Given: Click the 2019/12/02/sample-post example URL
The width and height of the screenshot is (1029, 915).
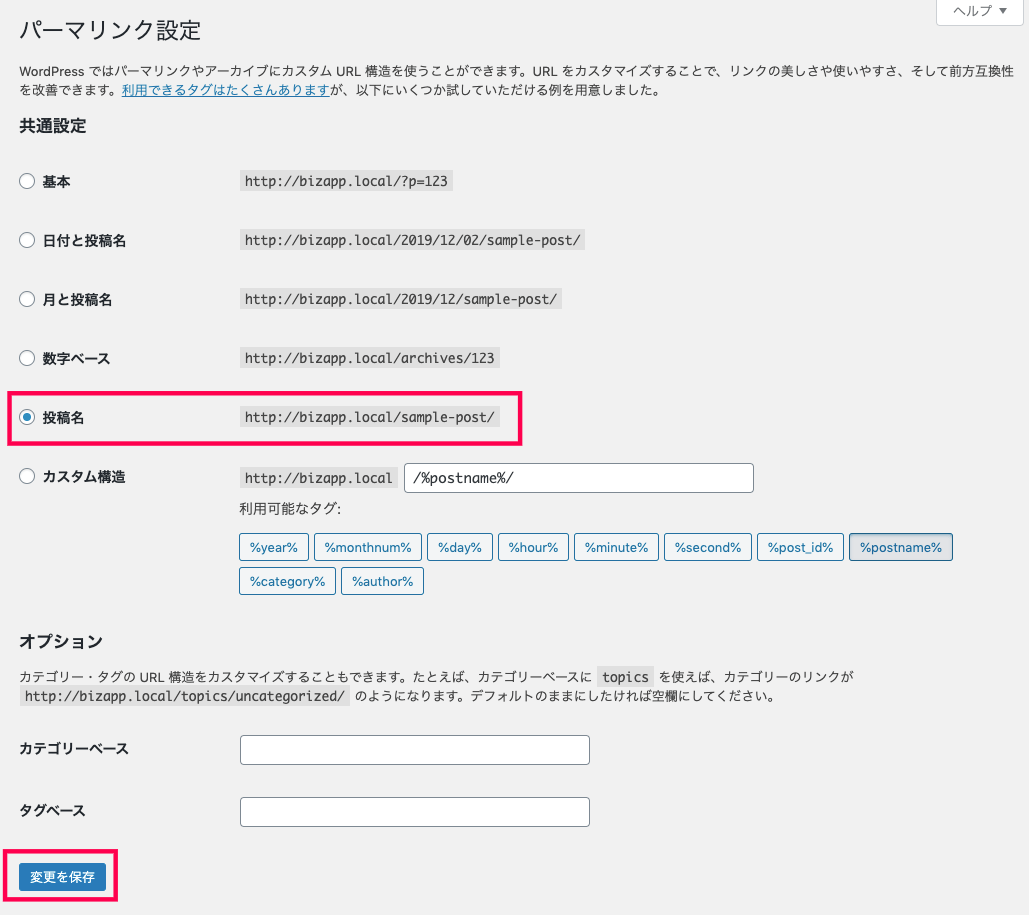Looking at the screenshot, I should 412,240.
